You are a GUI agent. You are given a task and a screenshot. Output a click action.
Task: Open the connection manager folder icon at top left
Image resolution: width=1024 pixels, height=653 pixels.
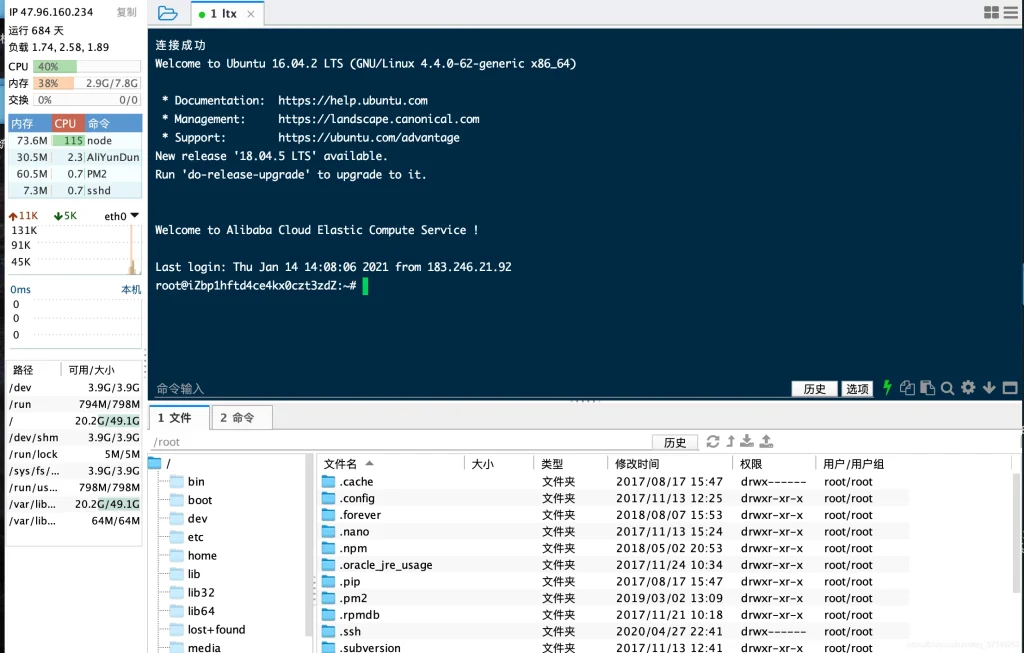click(x=167, y=14)
